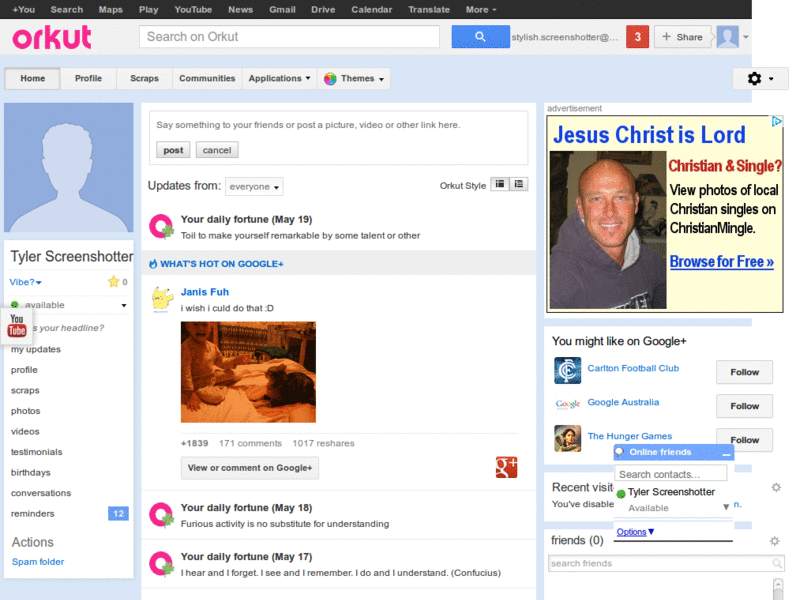Click the account avatar icon in header
Image resolution: width=800 pixels, height=600 pixels.
(728, 37)
